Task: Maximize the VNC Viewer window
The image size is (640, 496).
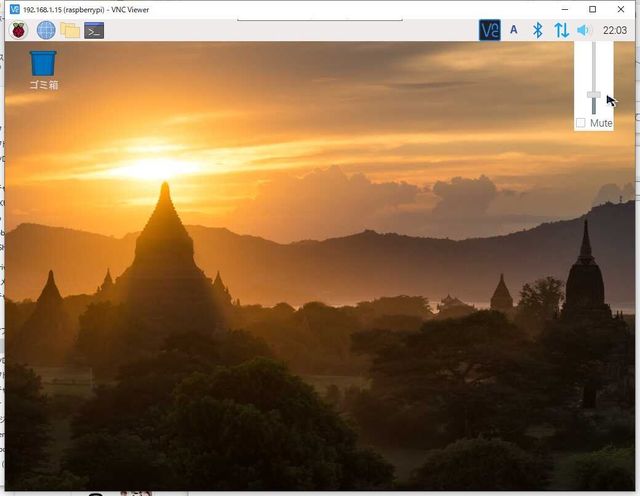Action: click(x=592, y=9)
